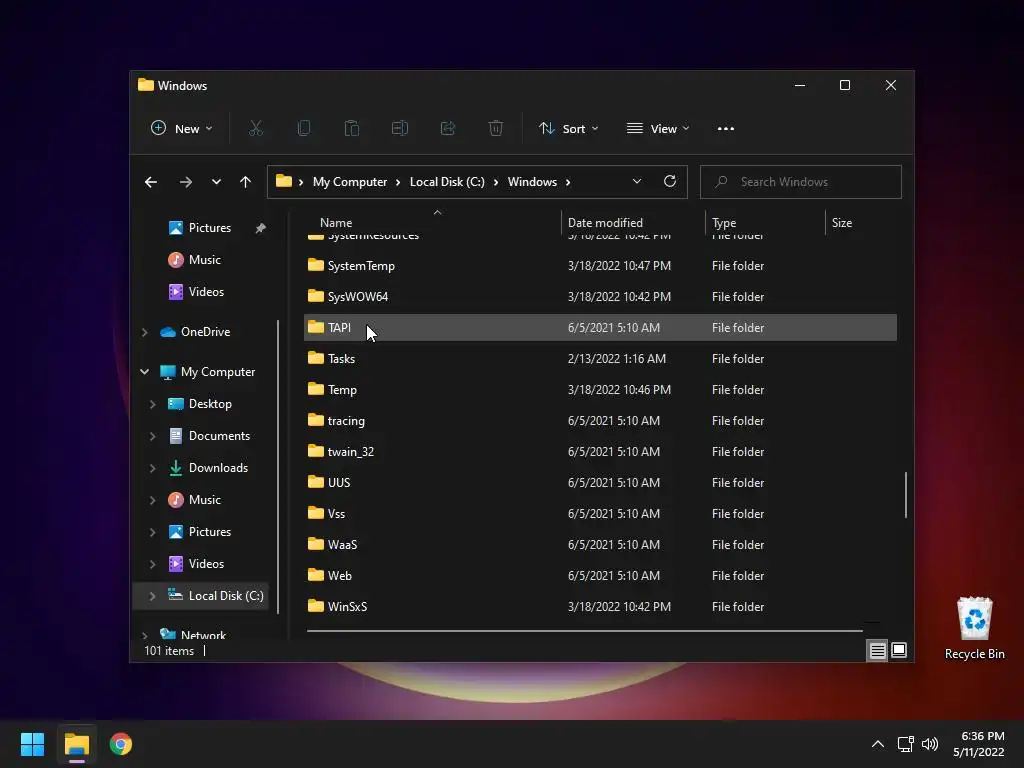Go forward with the right arrow

click(185, 182)
